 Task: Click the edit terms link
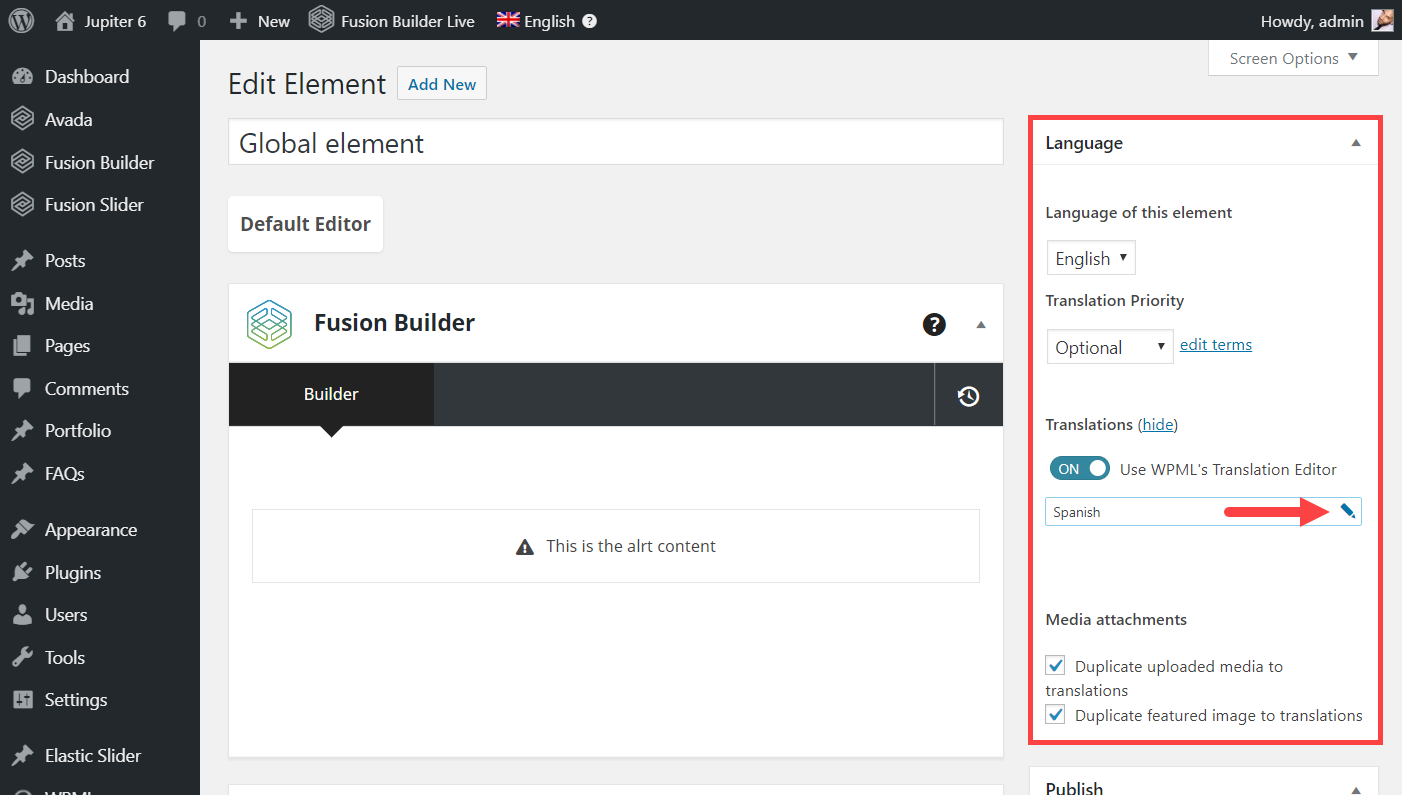(x=1216, y=344)
